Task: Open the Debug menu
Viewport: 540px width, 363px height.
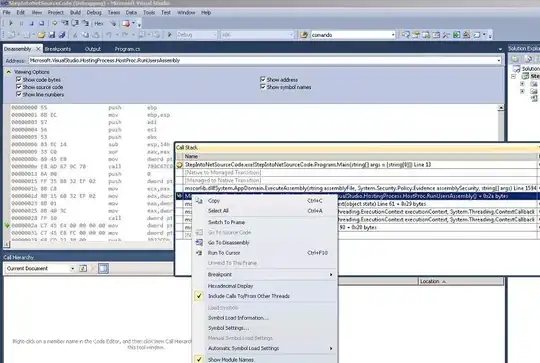Action: click(94, 12)
